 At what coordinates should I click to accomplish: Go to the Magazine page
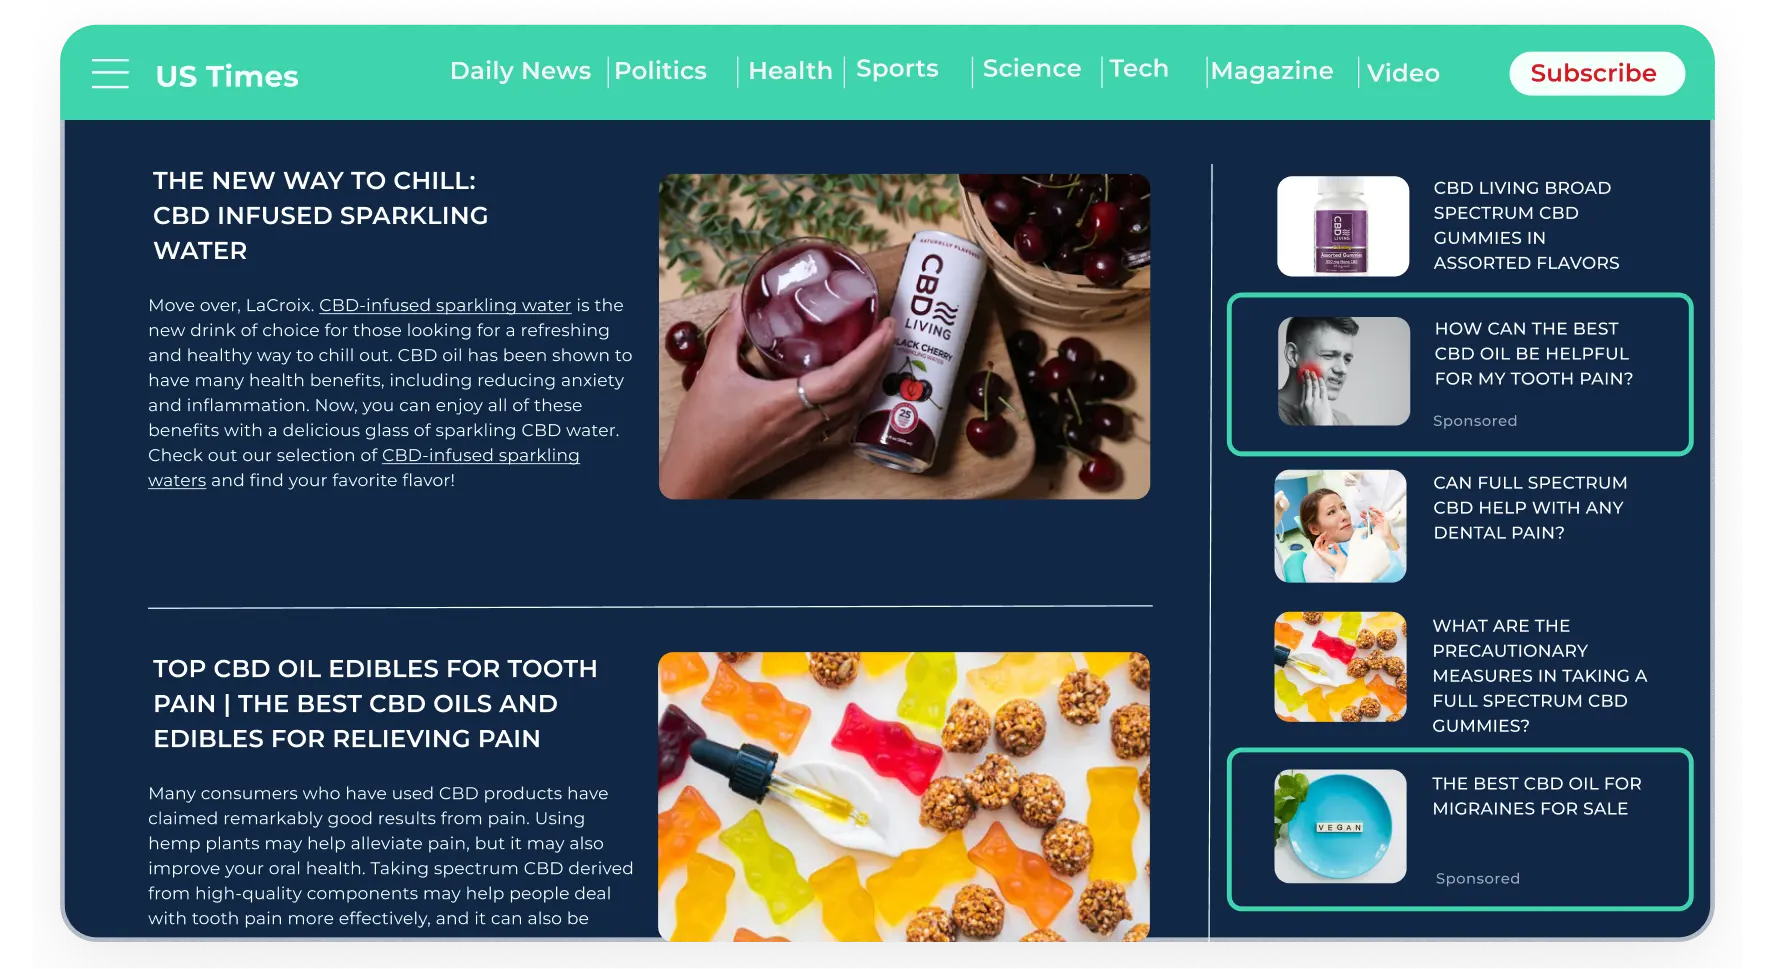coord(1271,72)
